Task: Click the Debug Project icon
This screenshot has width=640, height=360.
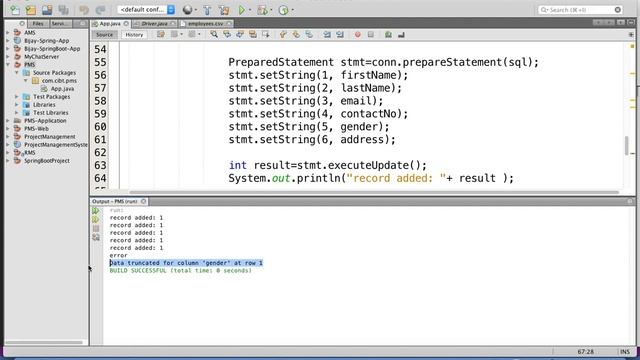Action: pyautogui.click(x=262, y=10)
